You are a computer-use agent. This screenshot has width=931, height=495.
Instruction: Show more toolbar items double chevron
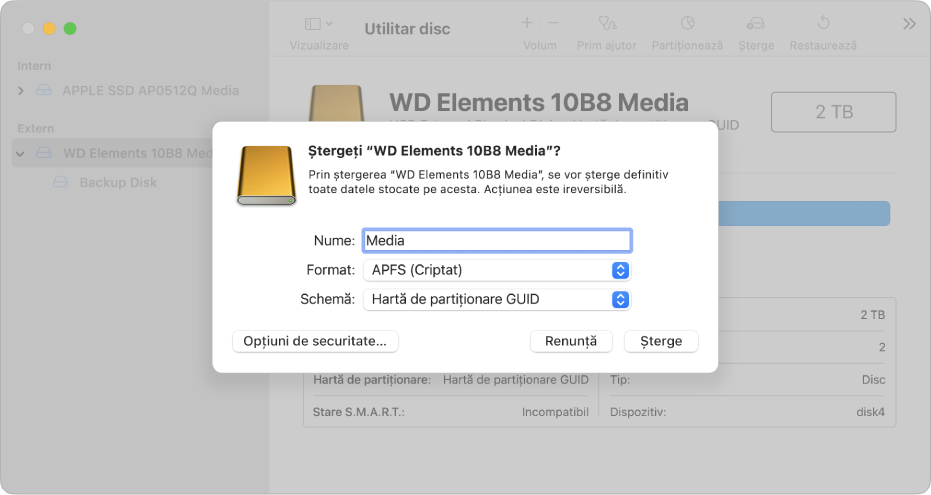click(909, 24)
